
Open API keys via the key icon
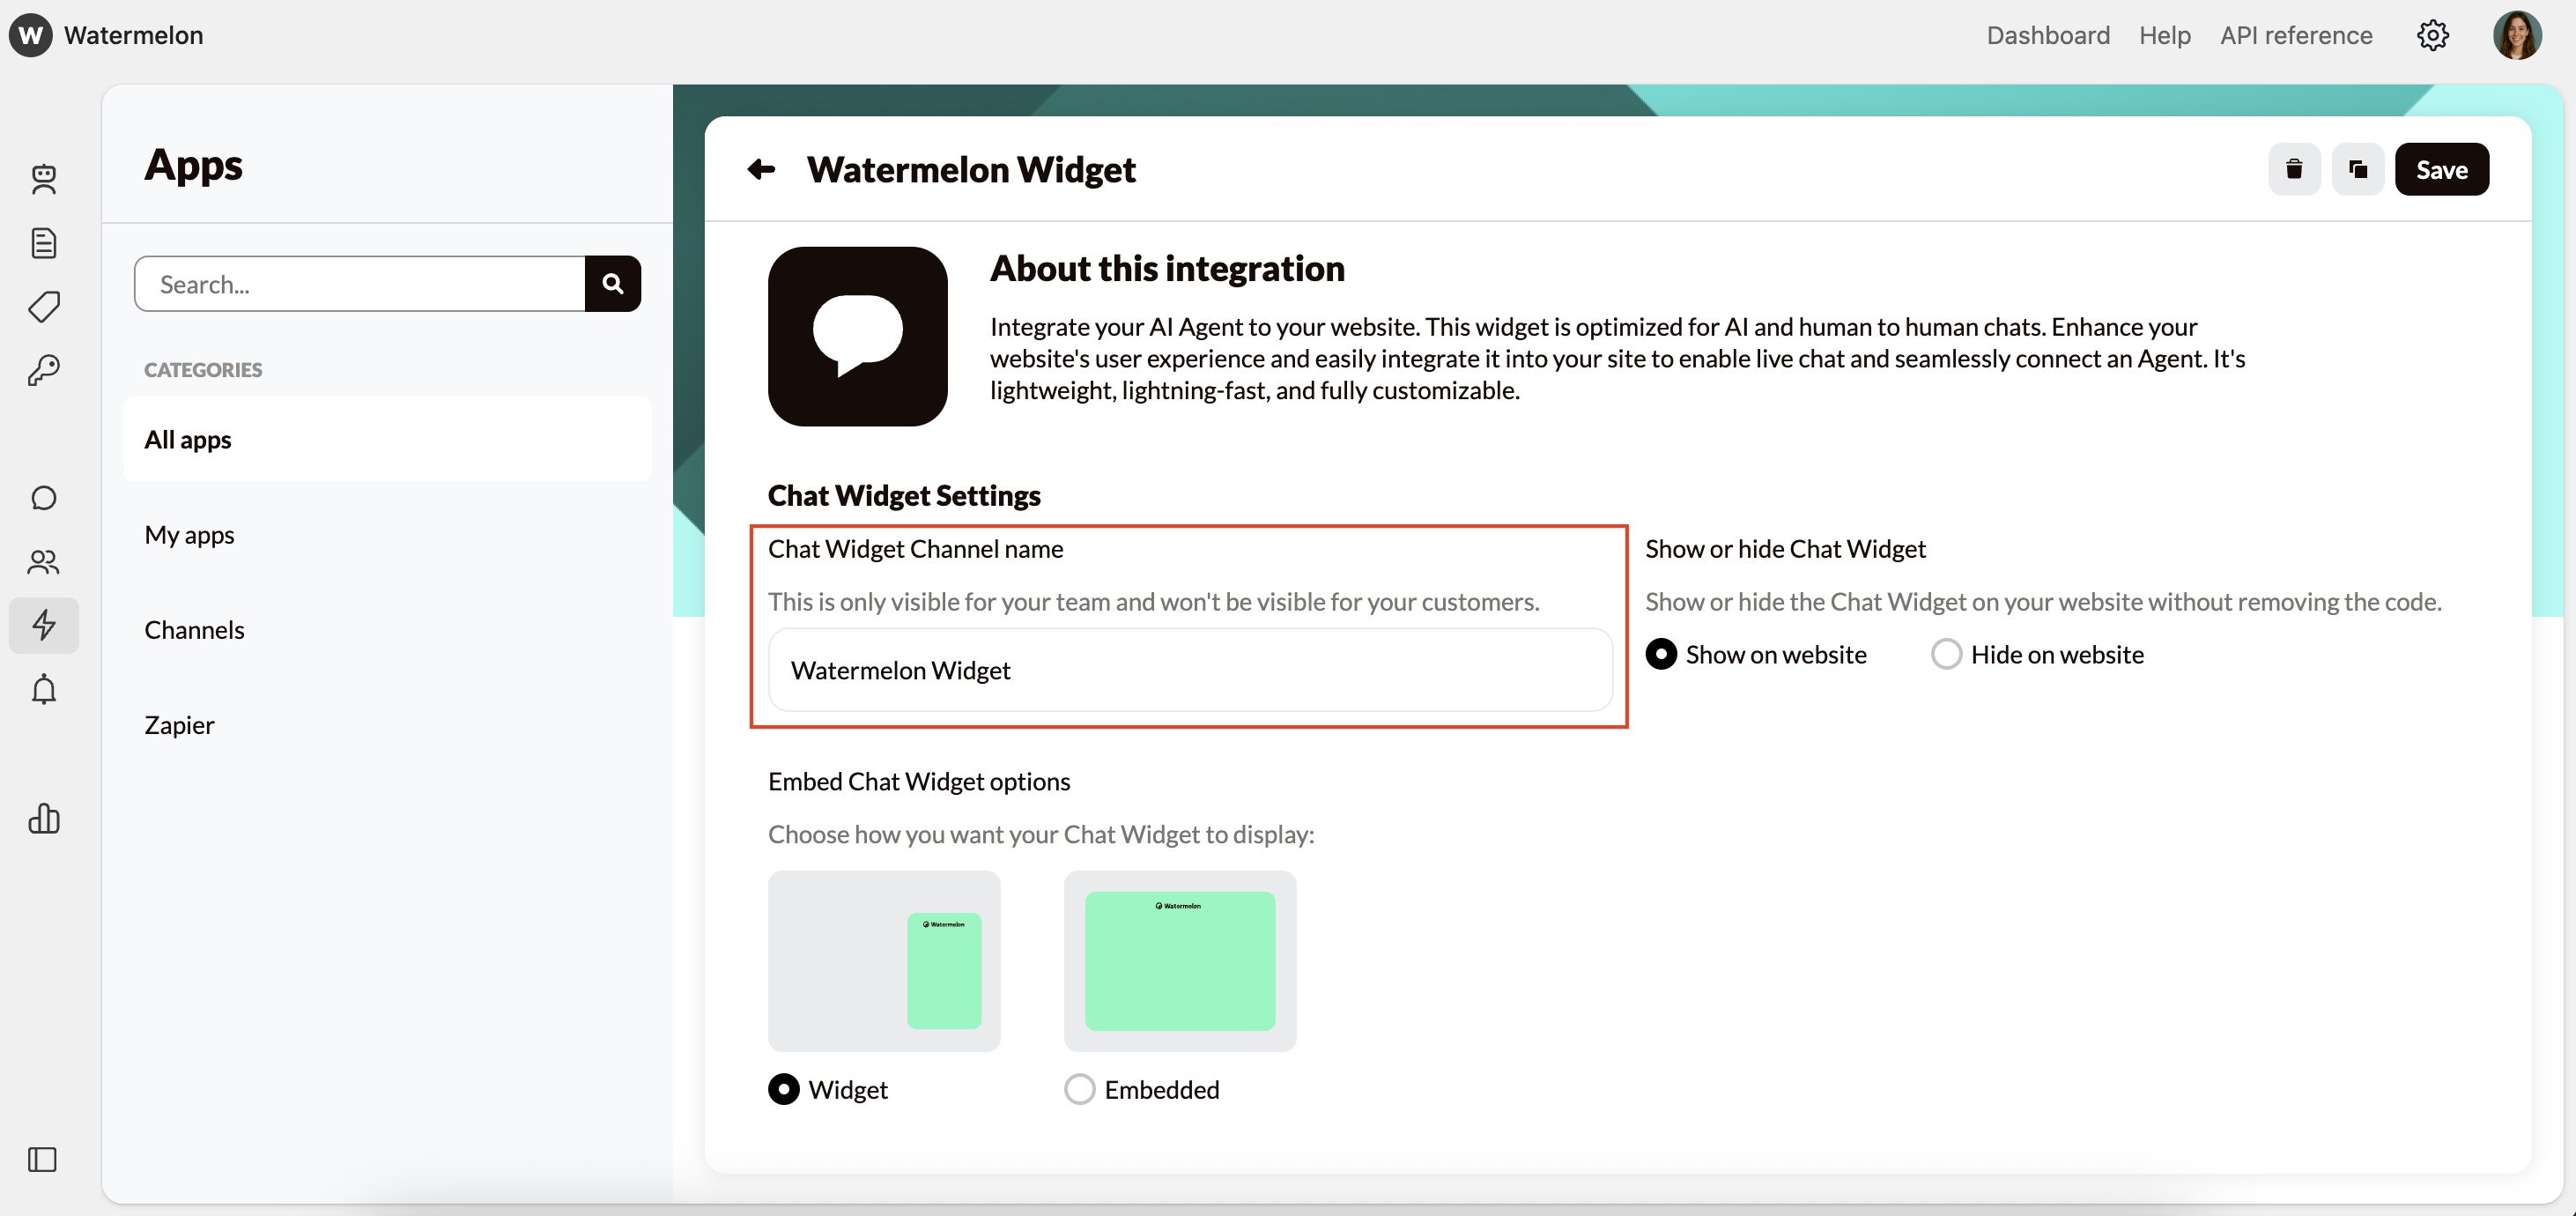point(43,369)
